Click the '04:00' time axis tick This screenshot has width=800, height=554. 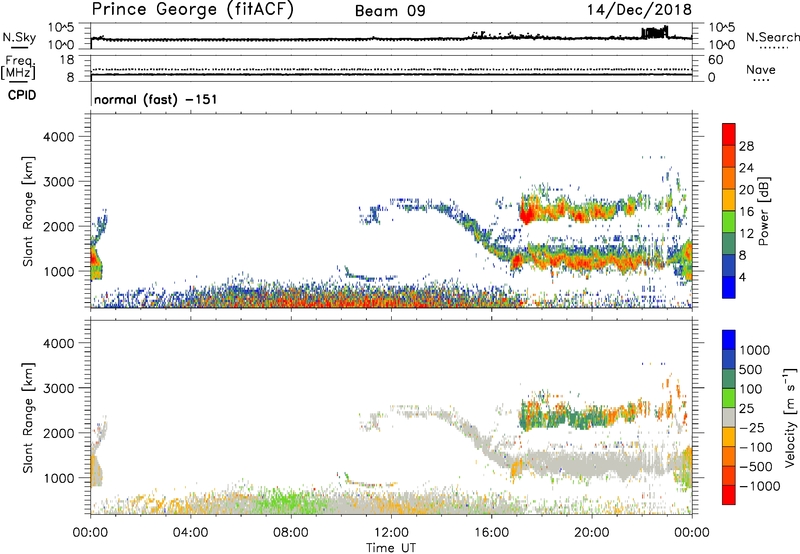click(x=190, y=532)
